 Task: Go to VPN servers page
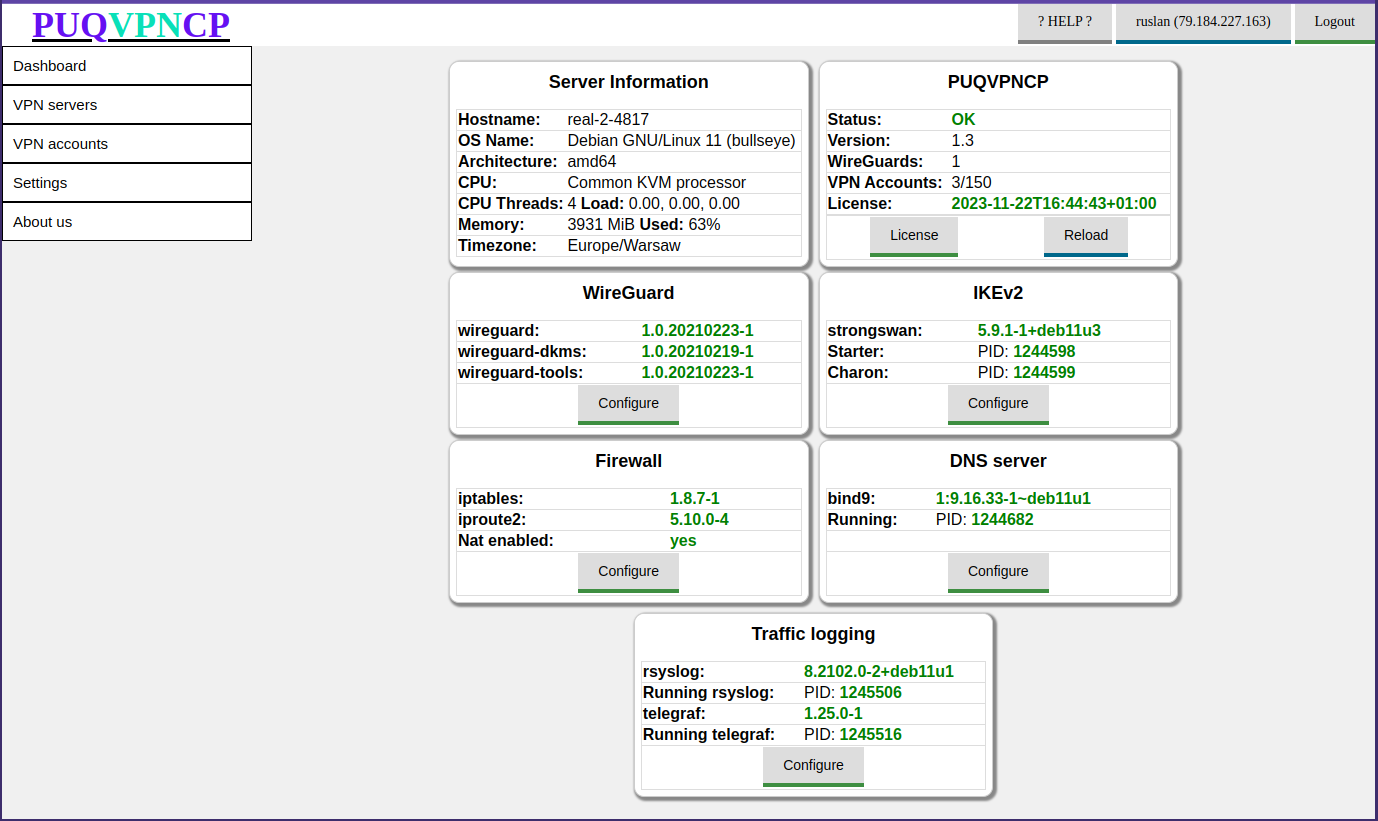[x=126, y=105]
